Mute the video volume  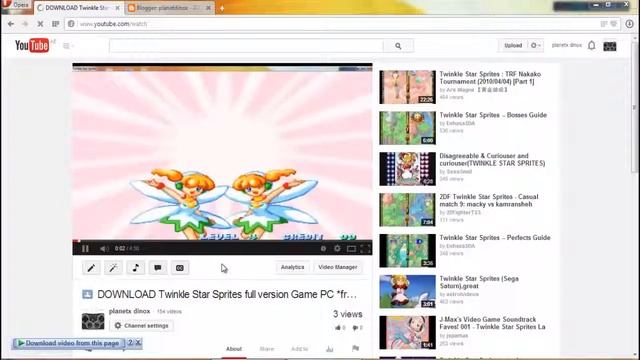pos(104,248)
